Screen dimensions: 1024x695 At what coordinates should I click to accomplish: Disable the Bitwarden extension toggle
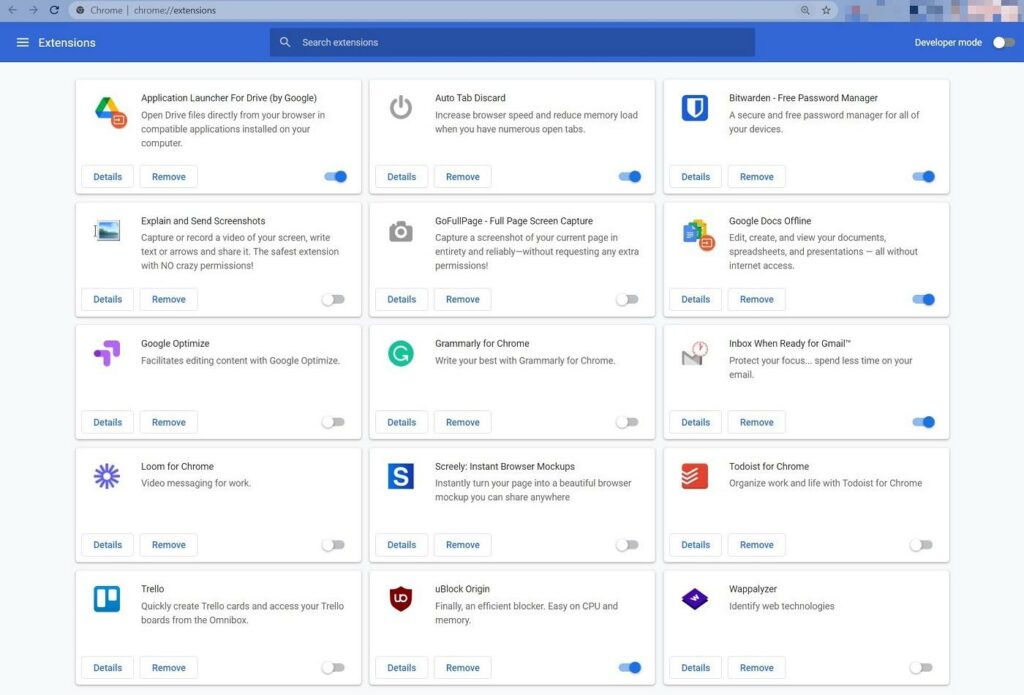pos(923,176)
